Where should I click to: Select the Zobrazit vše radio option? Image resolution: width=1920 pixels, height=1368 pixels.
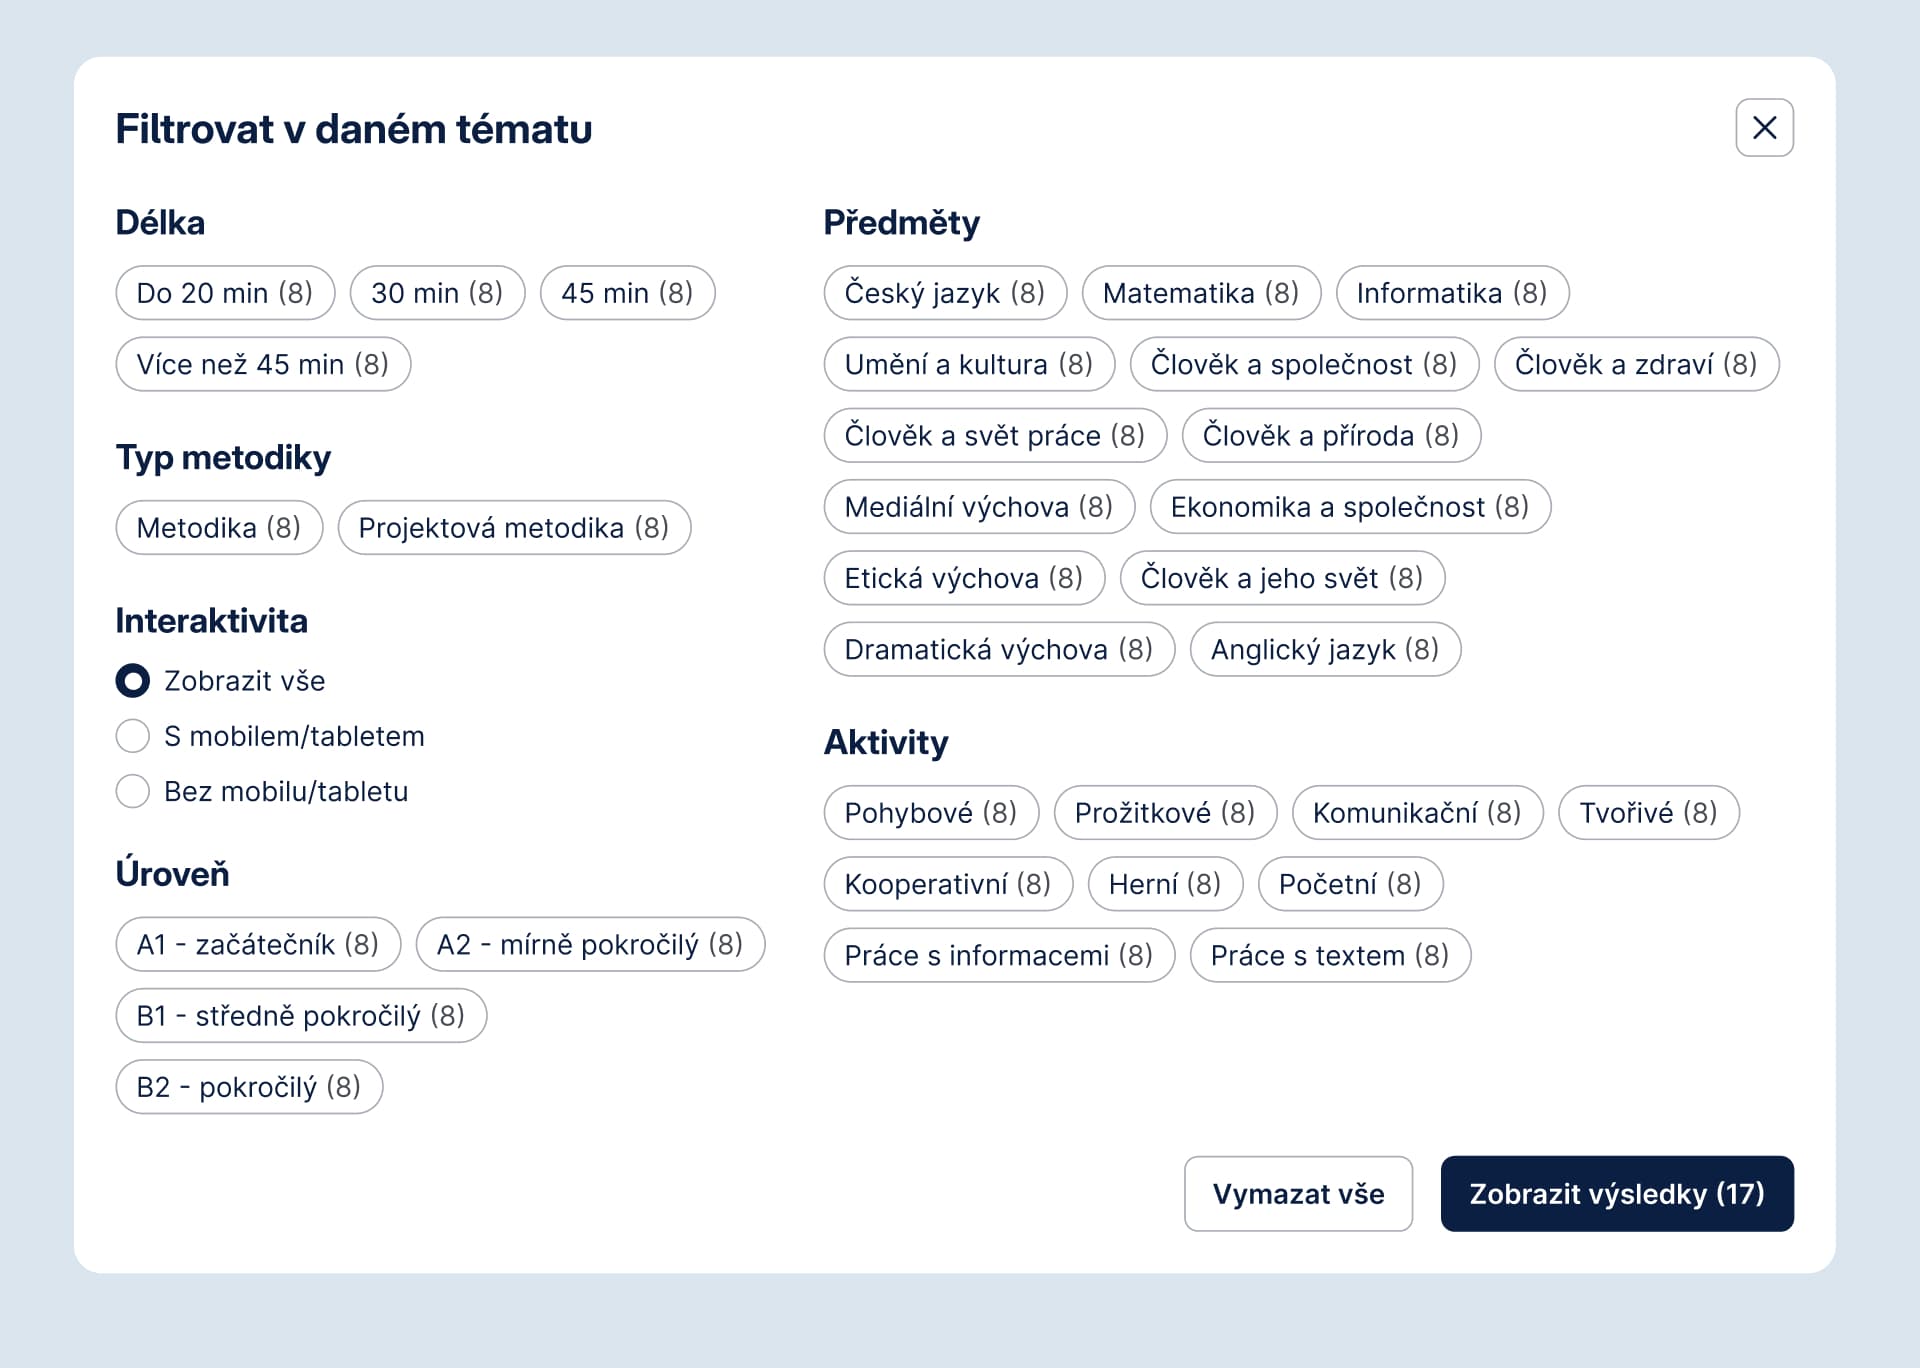tap(133, 681)
